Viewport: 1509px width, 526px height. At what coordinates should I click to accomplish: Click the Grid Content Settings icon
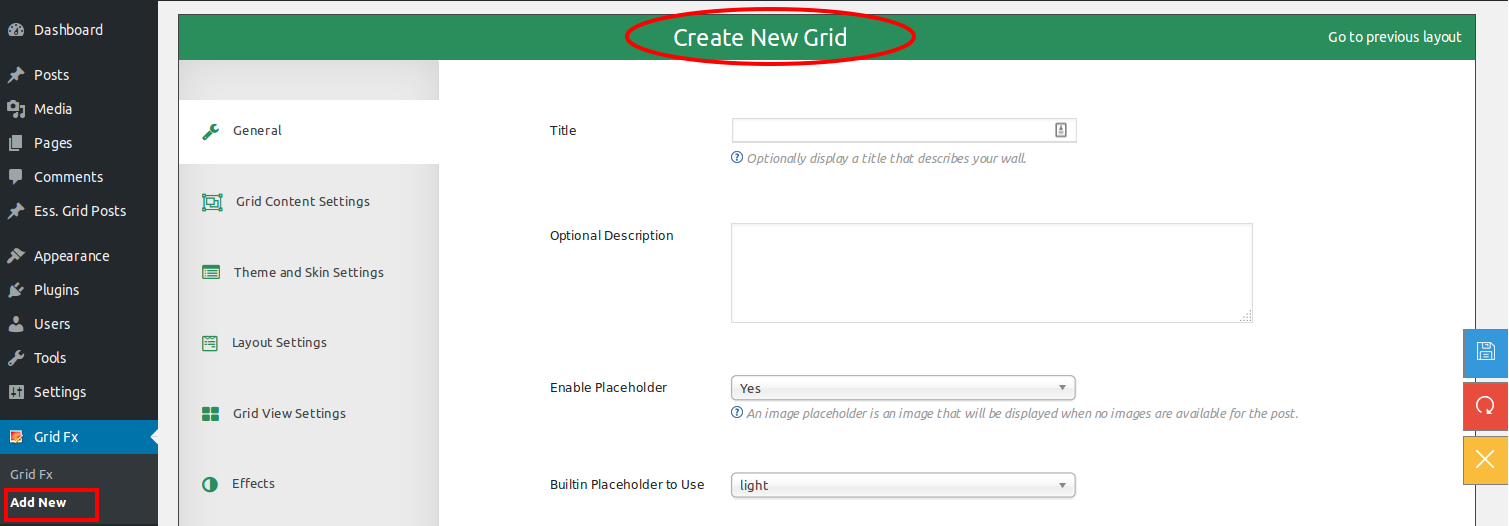[211, 202]
